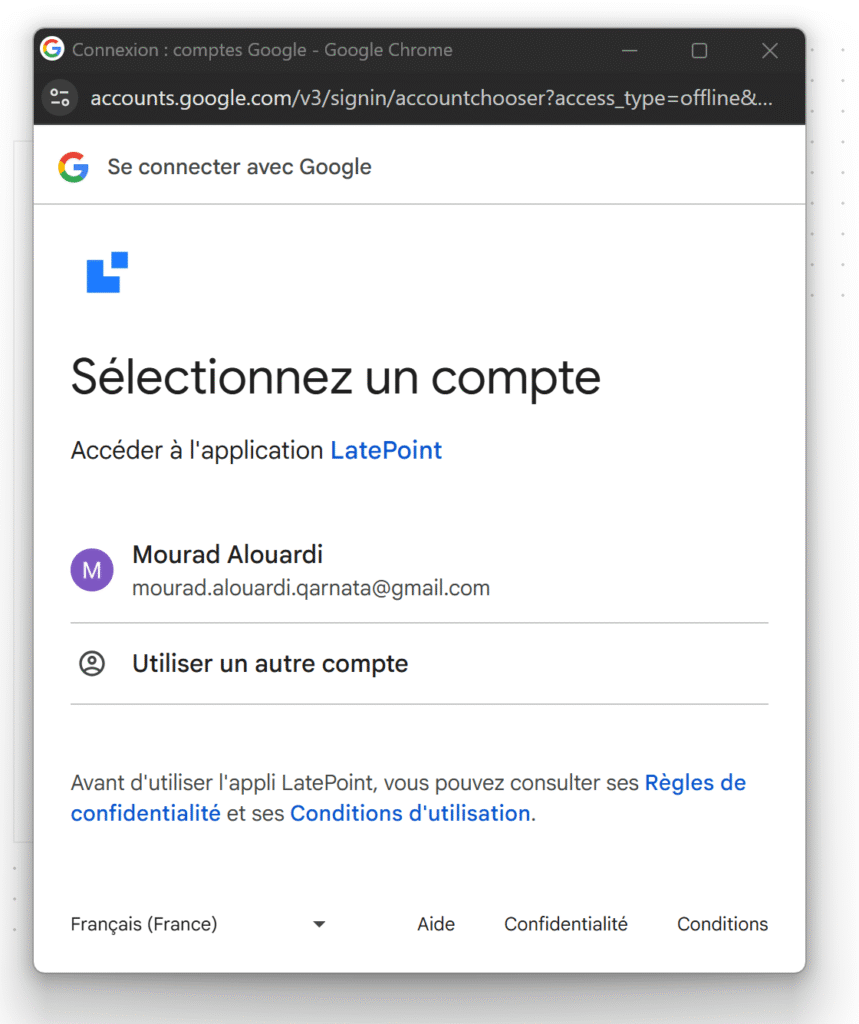Open the LatePoint application link
Image resolution: width=859 pixels, height=1024 pixels.
click(386, 450)
